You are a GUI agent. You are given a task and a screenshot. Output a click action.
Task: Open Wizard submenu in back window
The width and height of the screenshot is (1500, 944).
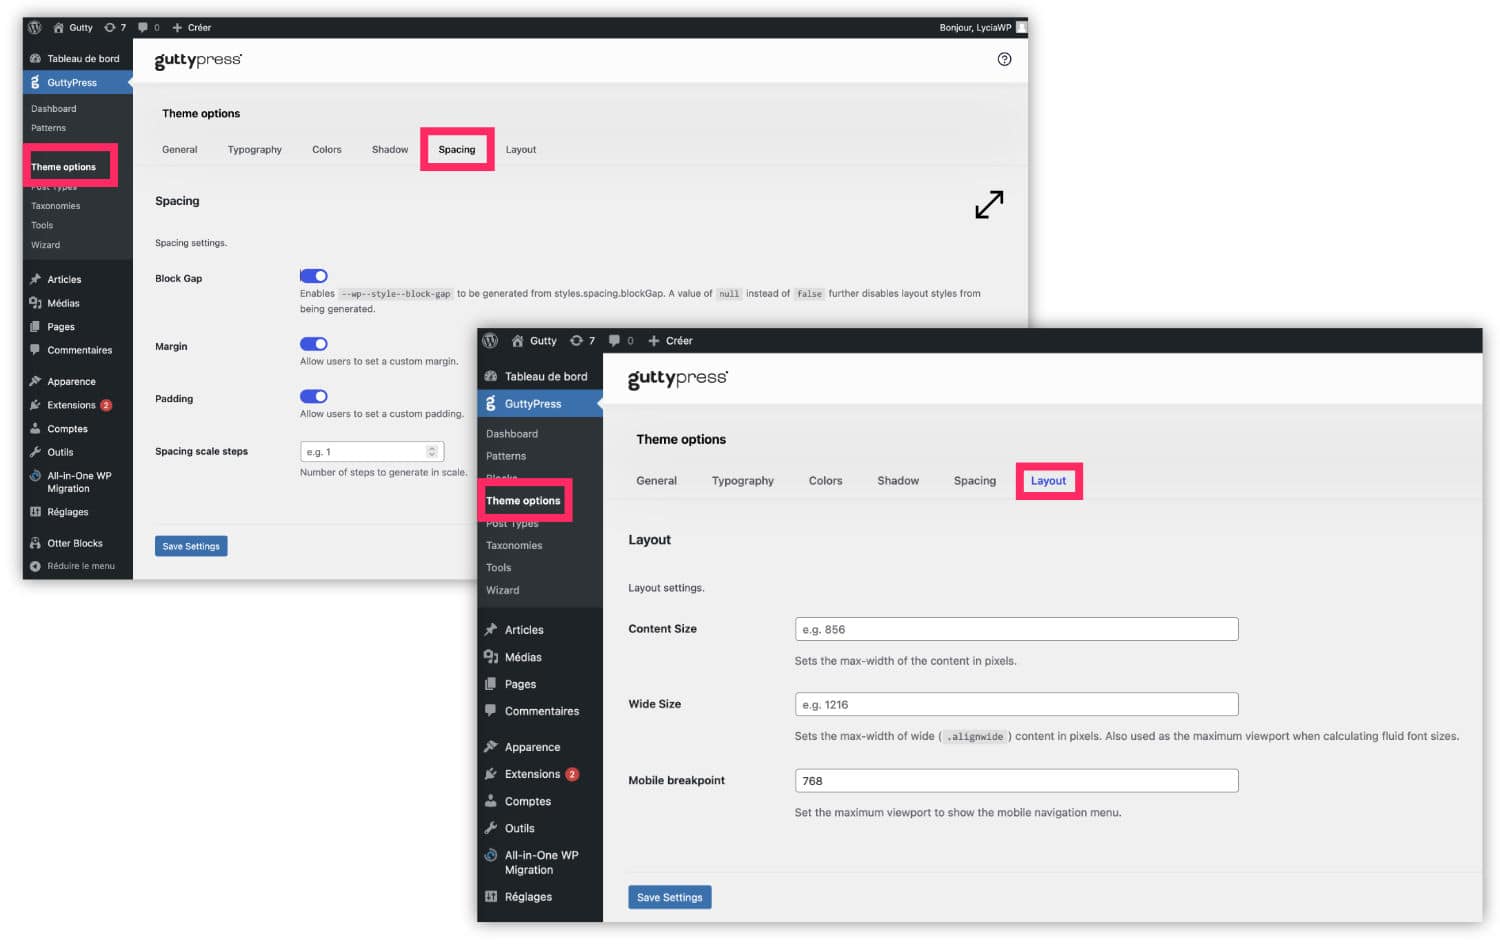(x=46, y=245)
